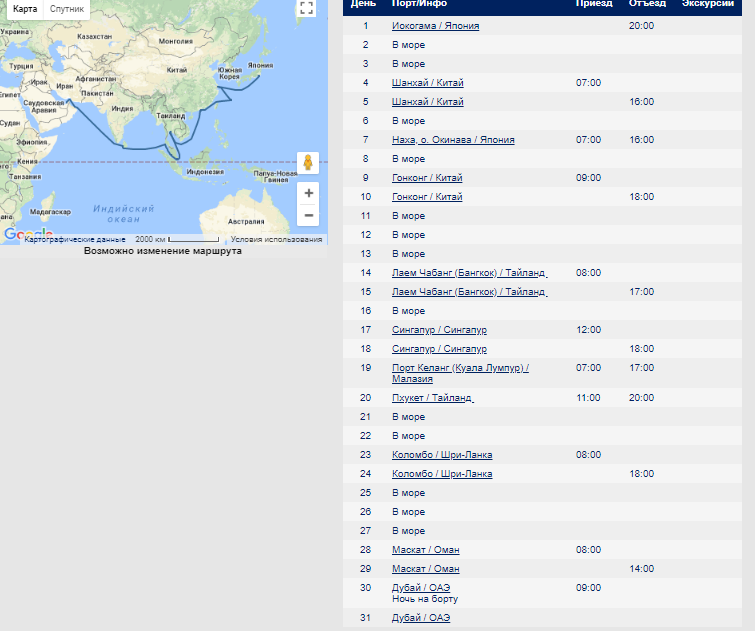Zoom out on the map with minus button

[309, 215]
